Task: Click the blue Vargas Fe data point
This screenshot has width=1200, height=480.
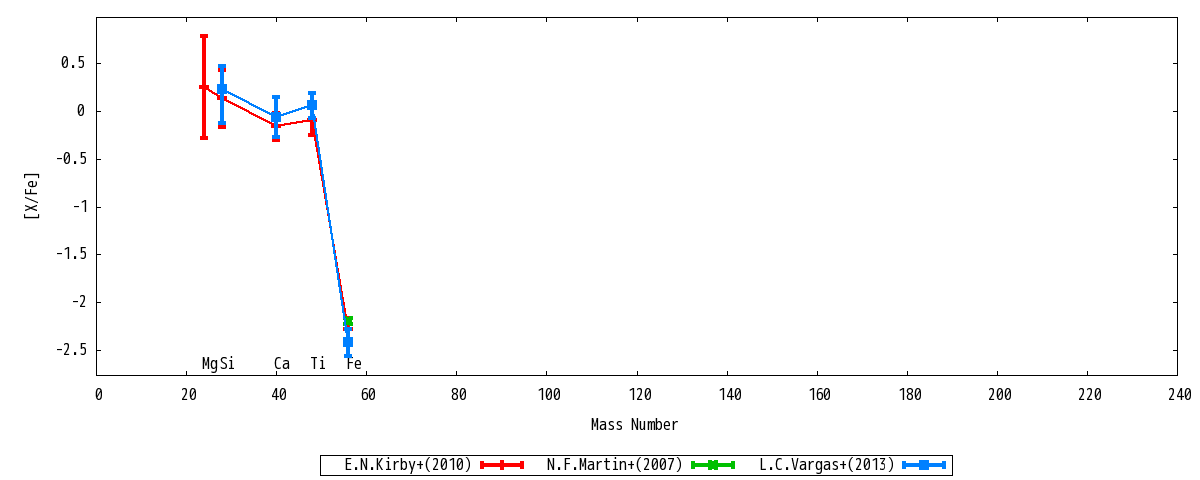Action: [x=348, y=342]
